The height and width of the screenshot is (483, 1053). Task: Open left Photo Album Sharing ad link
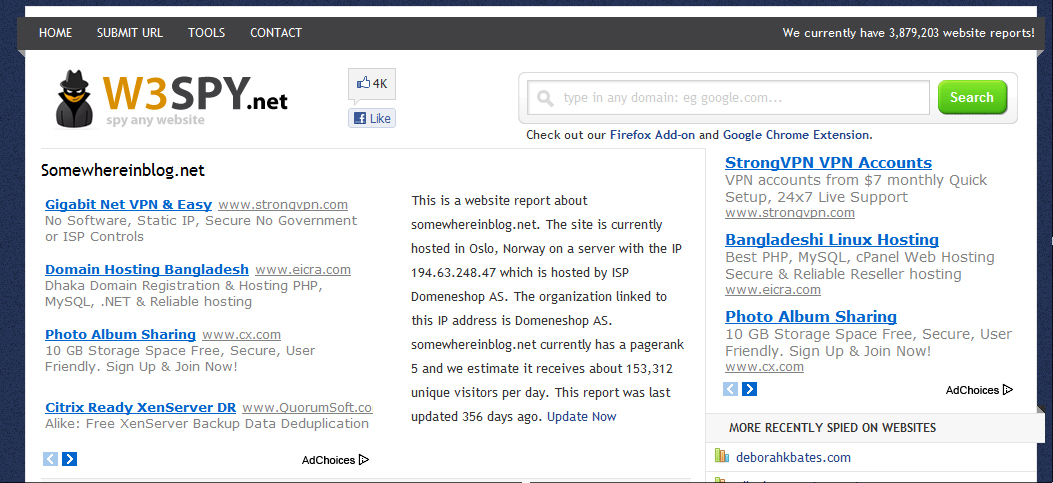(120, 335)
